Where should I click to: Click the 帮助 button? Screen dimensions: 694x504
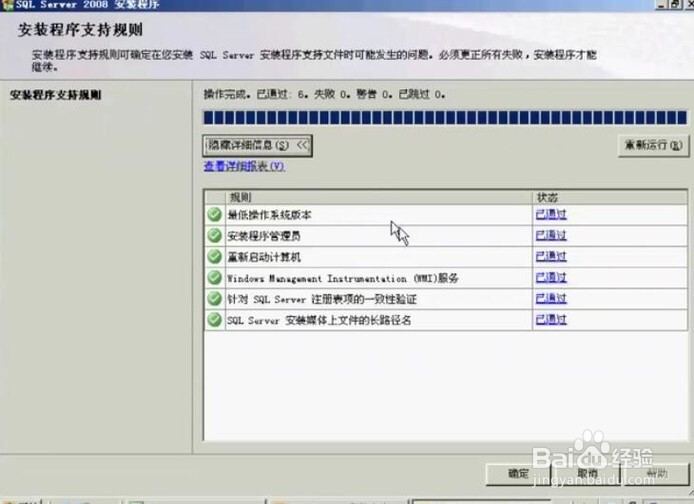tap(656, 474)
